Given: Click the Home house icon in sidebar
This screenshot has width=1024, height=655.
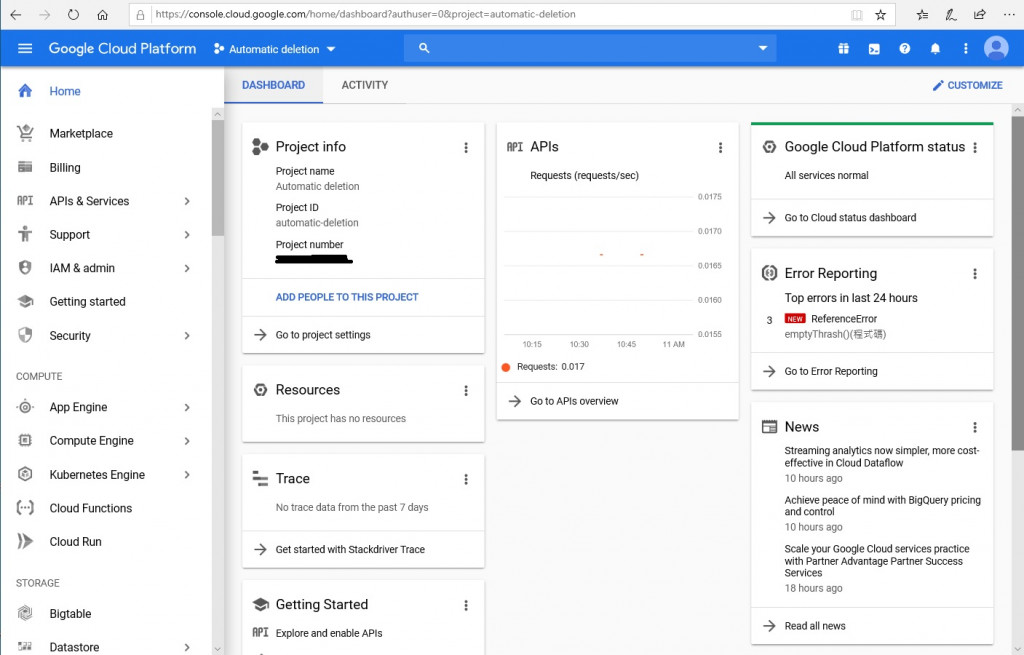Looking at the screenshot, I should pos(25,91).
